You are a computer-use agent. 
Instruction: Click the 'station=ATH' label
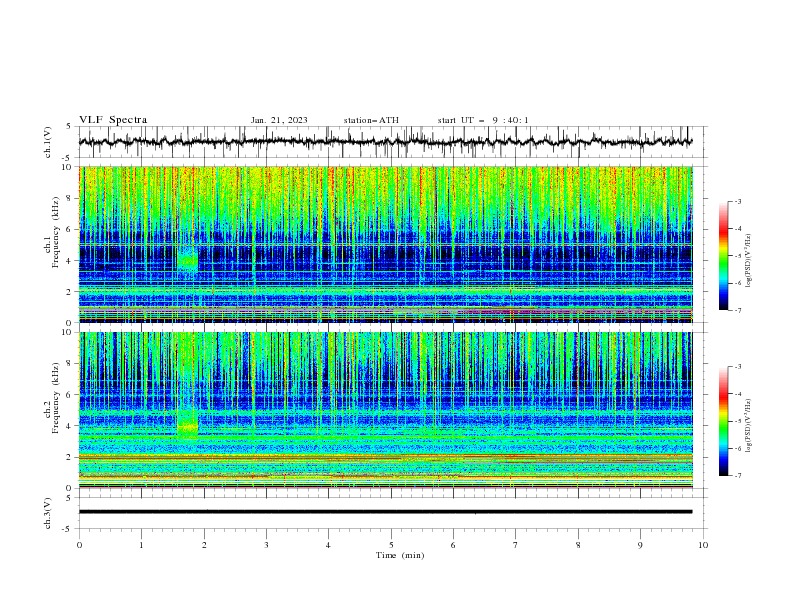[x=371, y=120]
